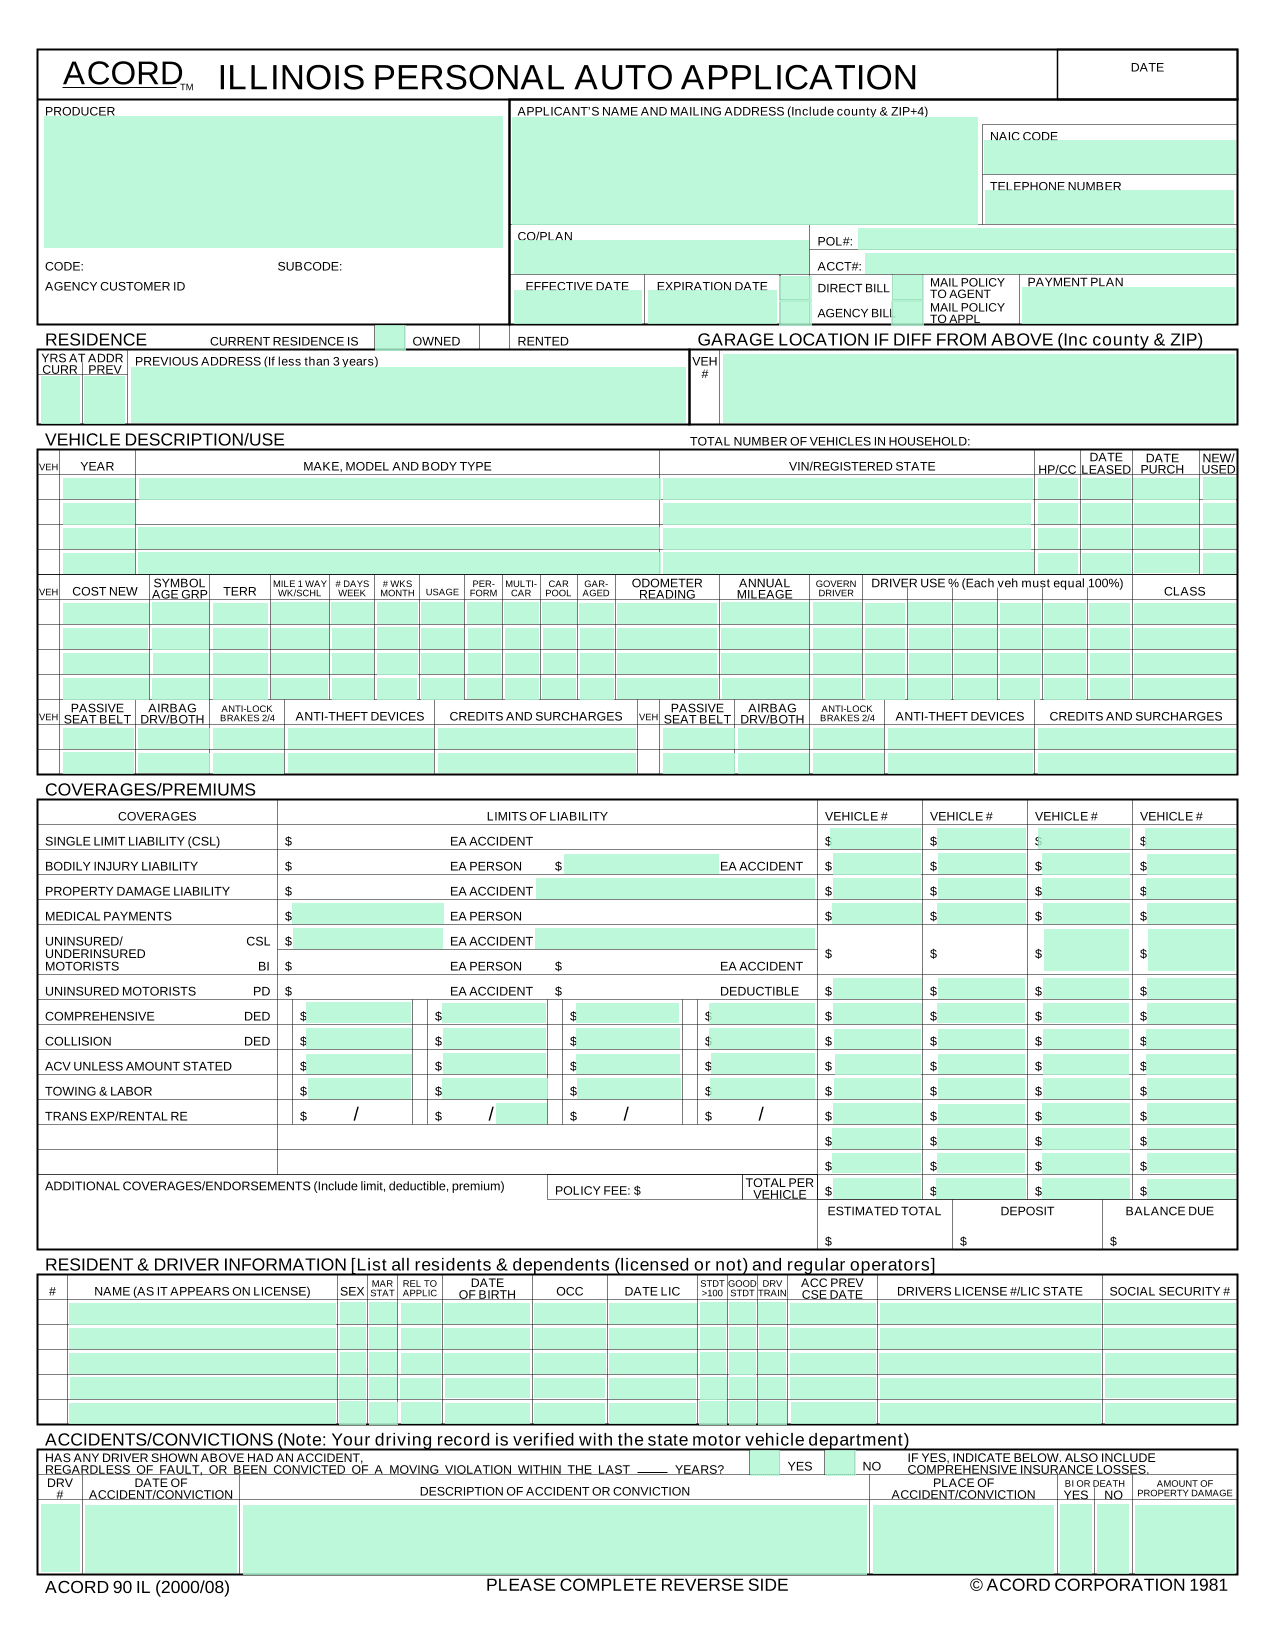Click first right-side Credits and Surcharges field
Screen dimensions: 1275x1649
[x=1136, y=738]
